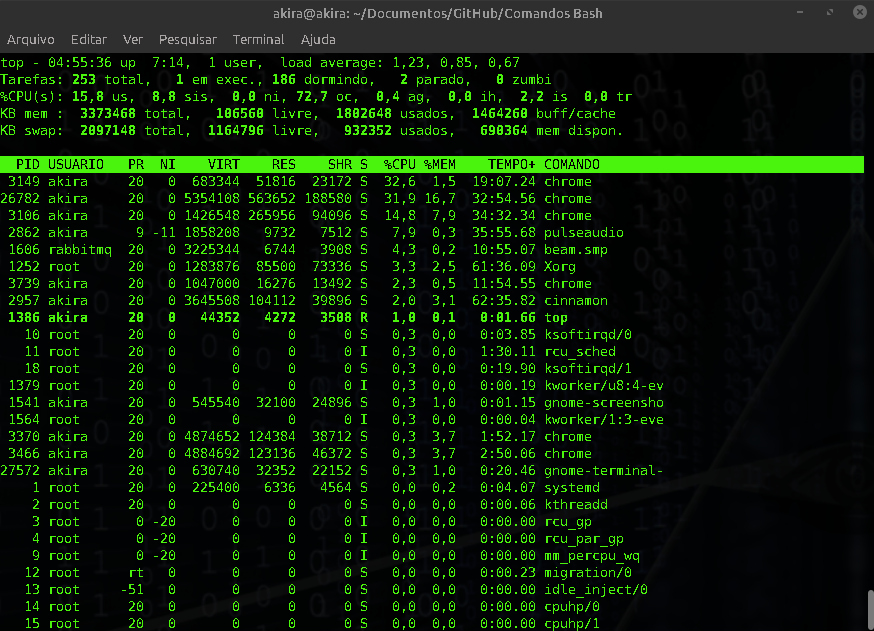Click the kworker/1:3-eve command name
Image resolution: width=874 pixels, height=631 pixels.
[x=604, y=420]
